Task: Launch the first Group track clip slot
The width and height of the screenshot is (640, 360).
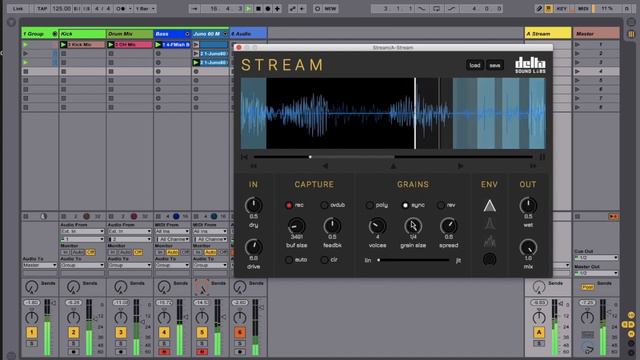Action: 26,44
